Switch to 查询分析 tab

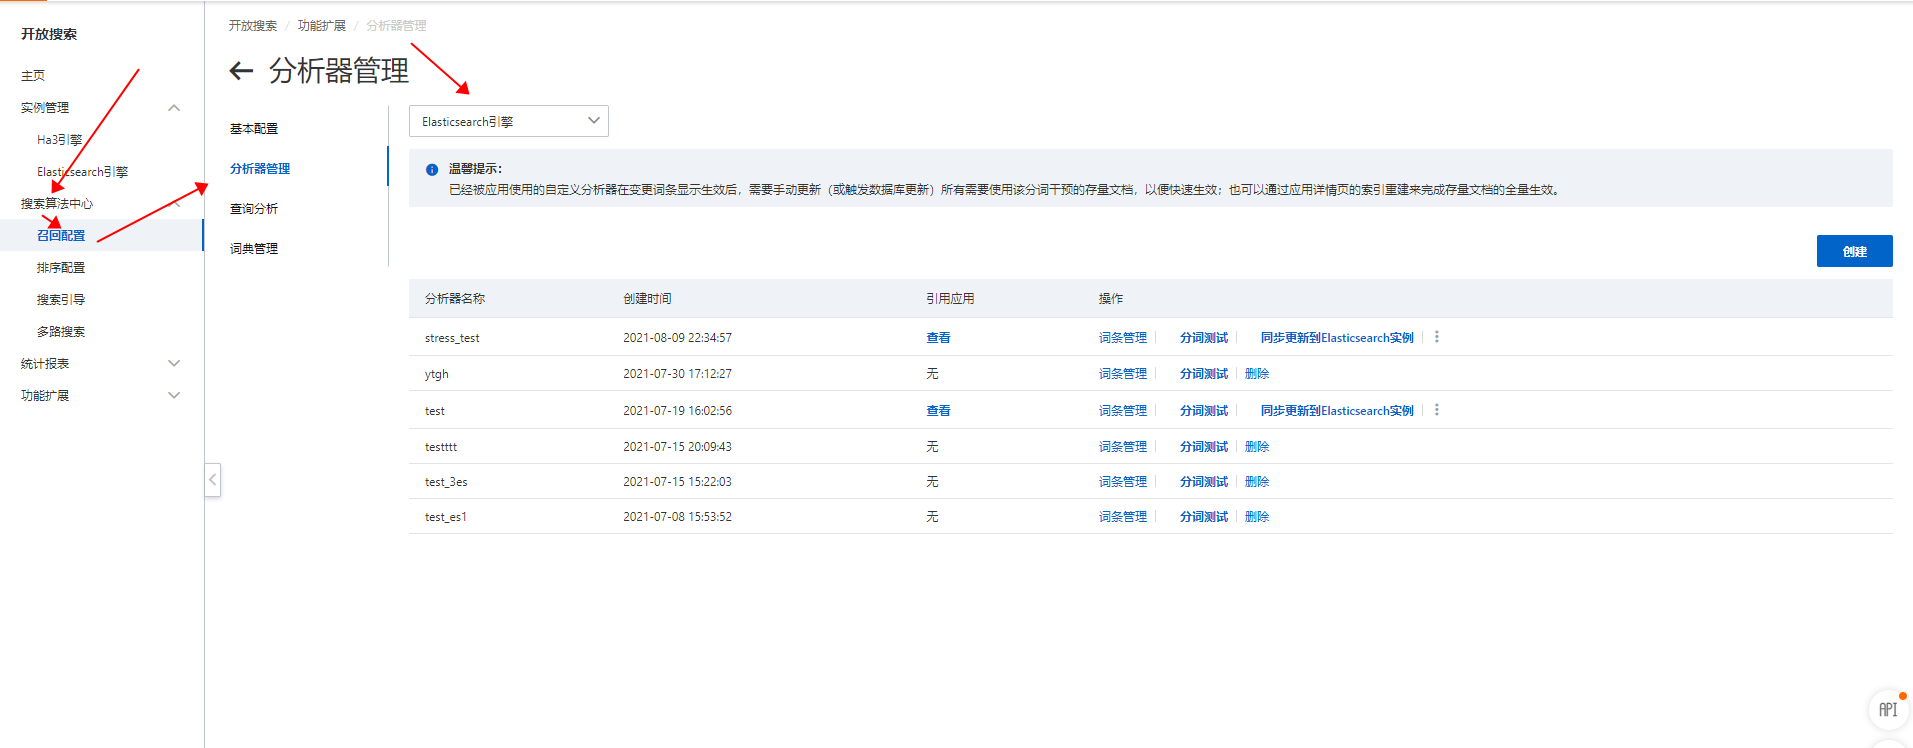(x=254, y=209)
